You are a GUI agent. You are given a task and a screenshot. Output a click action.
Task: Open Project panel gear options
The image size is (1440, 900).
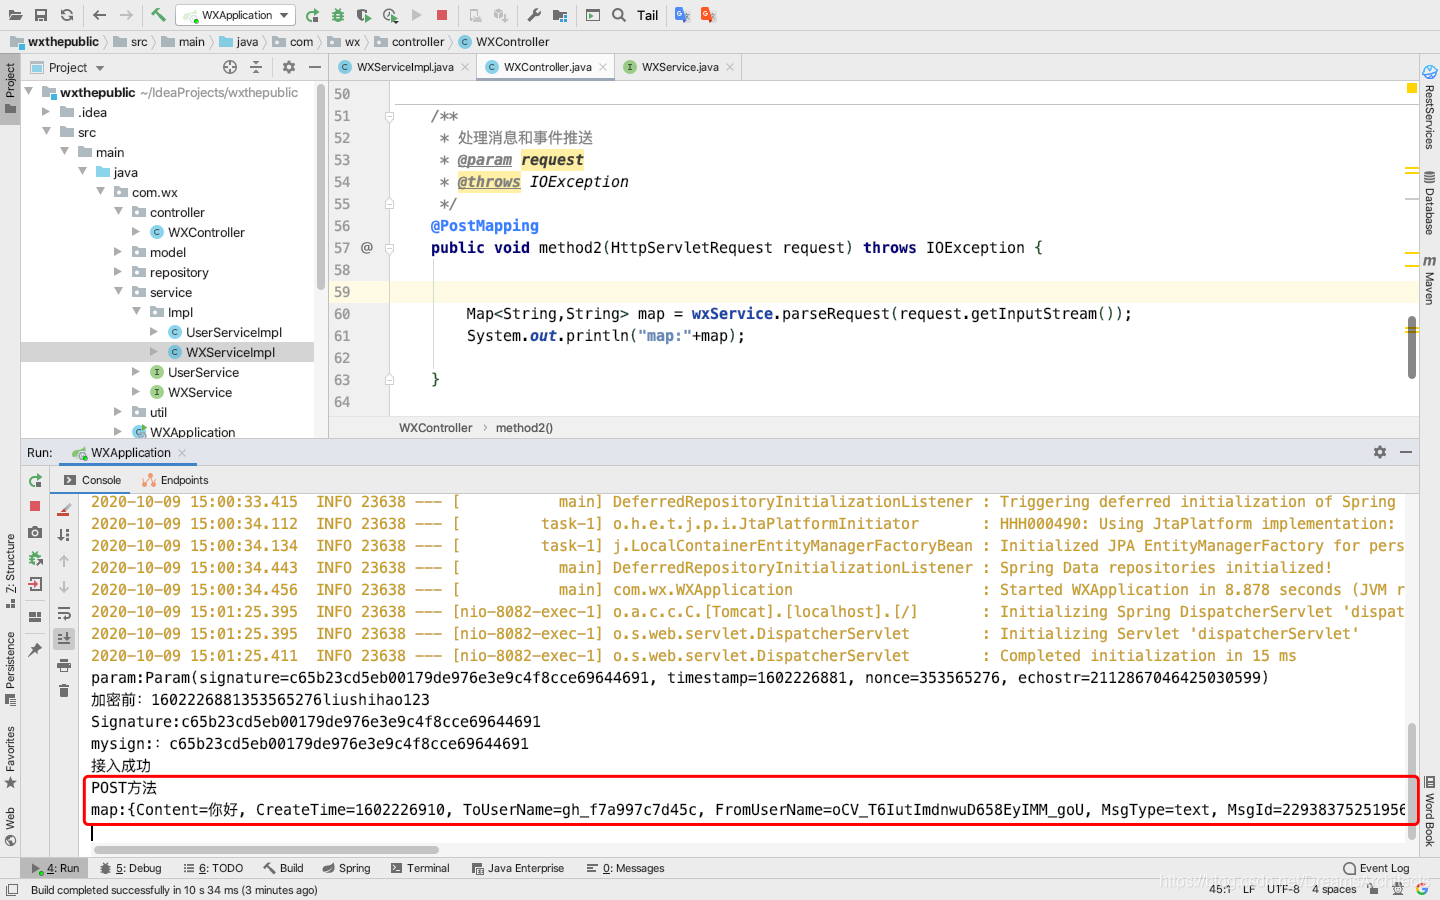tap(289, 67)
